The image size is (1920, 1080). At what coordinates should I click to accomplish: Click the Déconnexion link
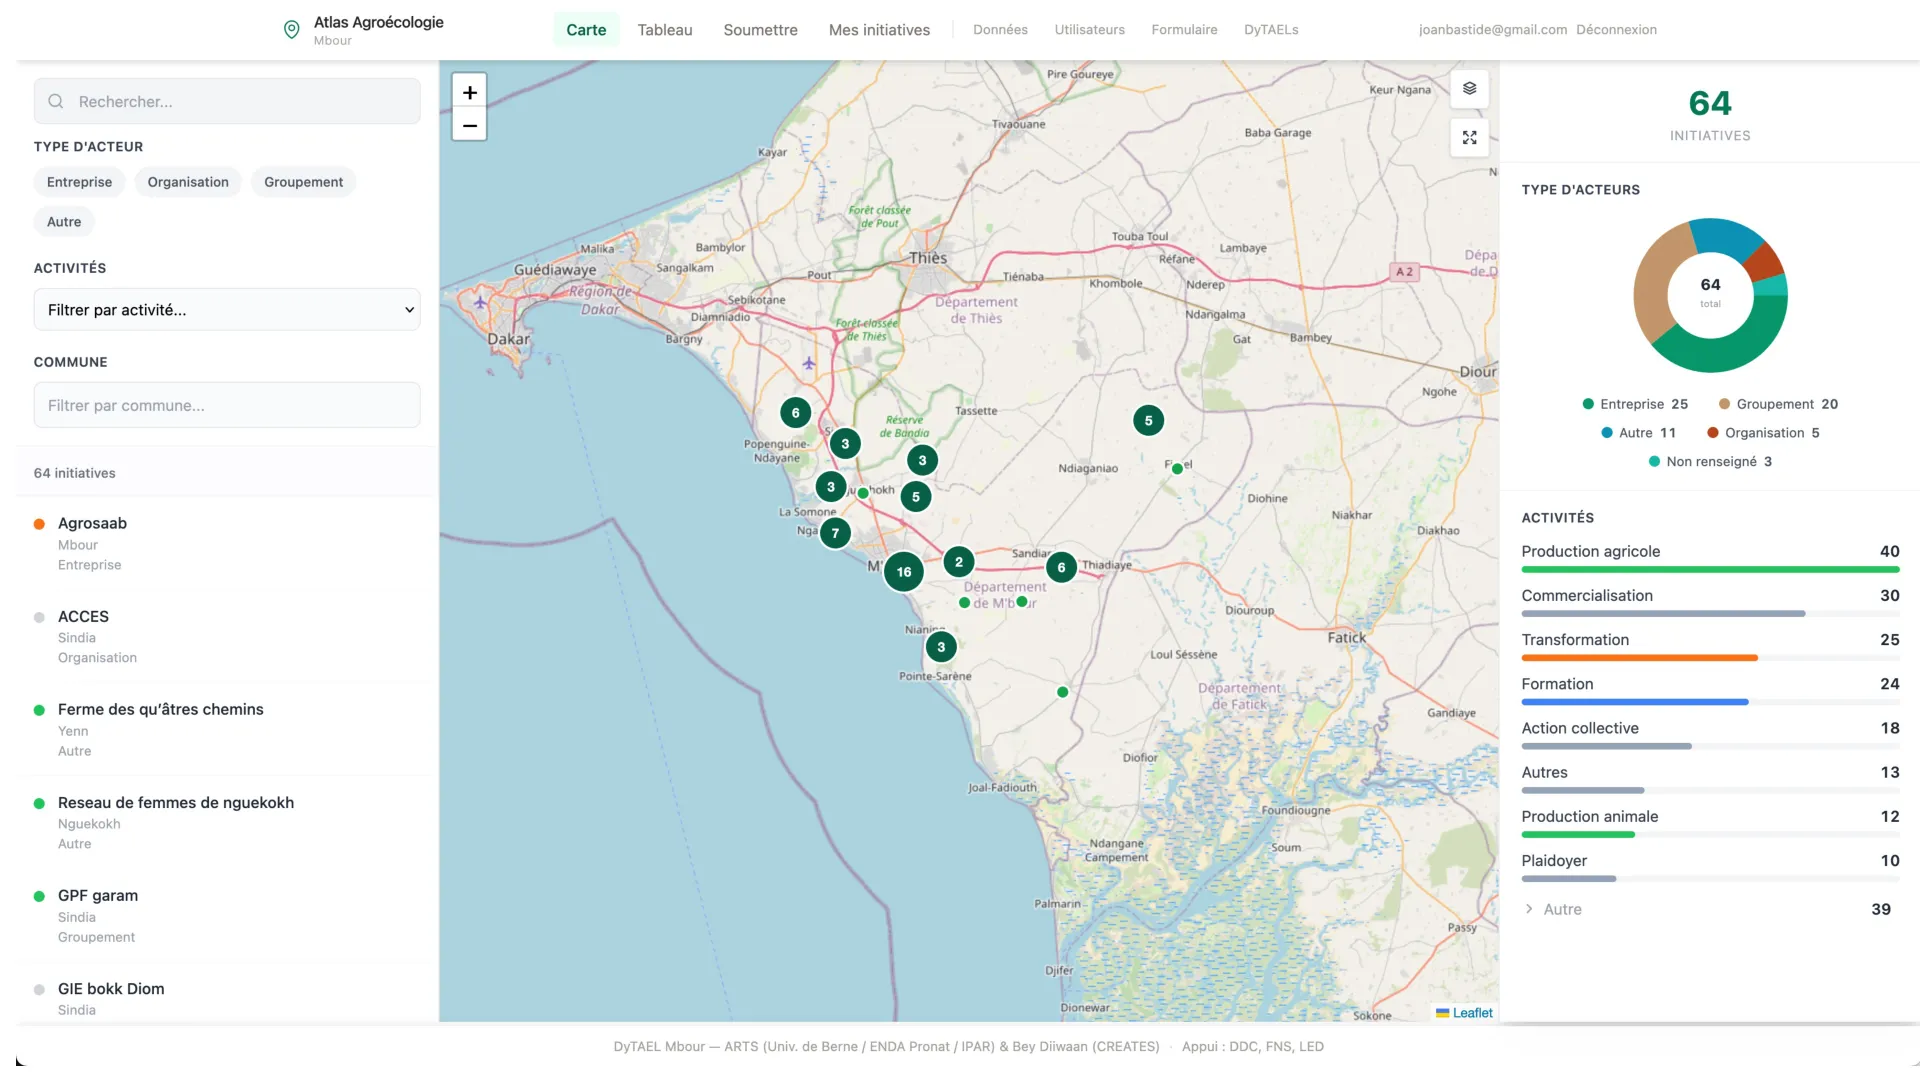(1616, 29)
